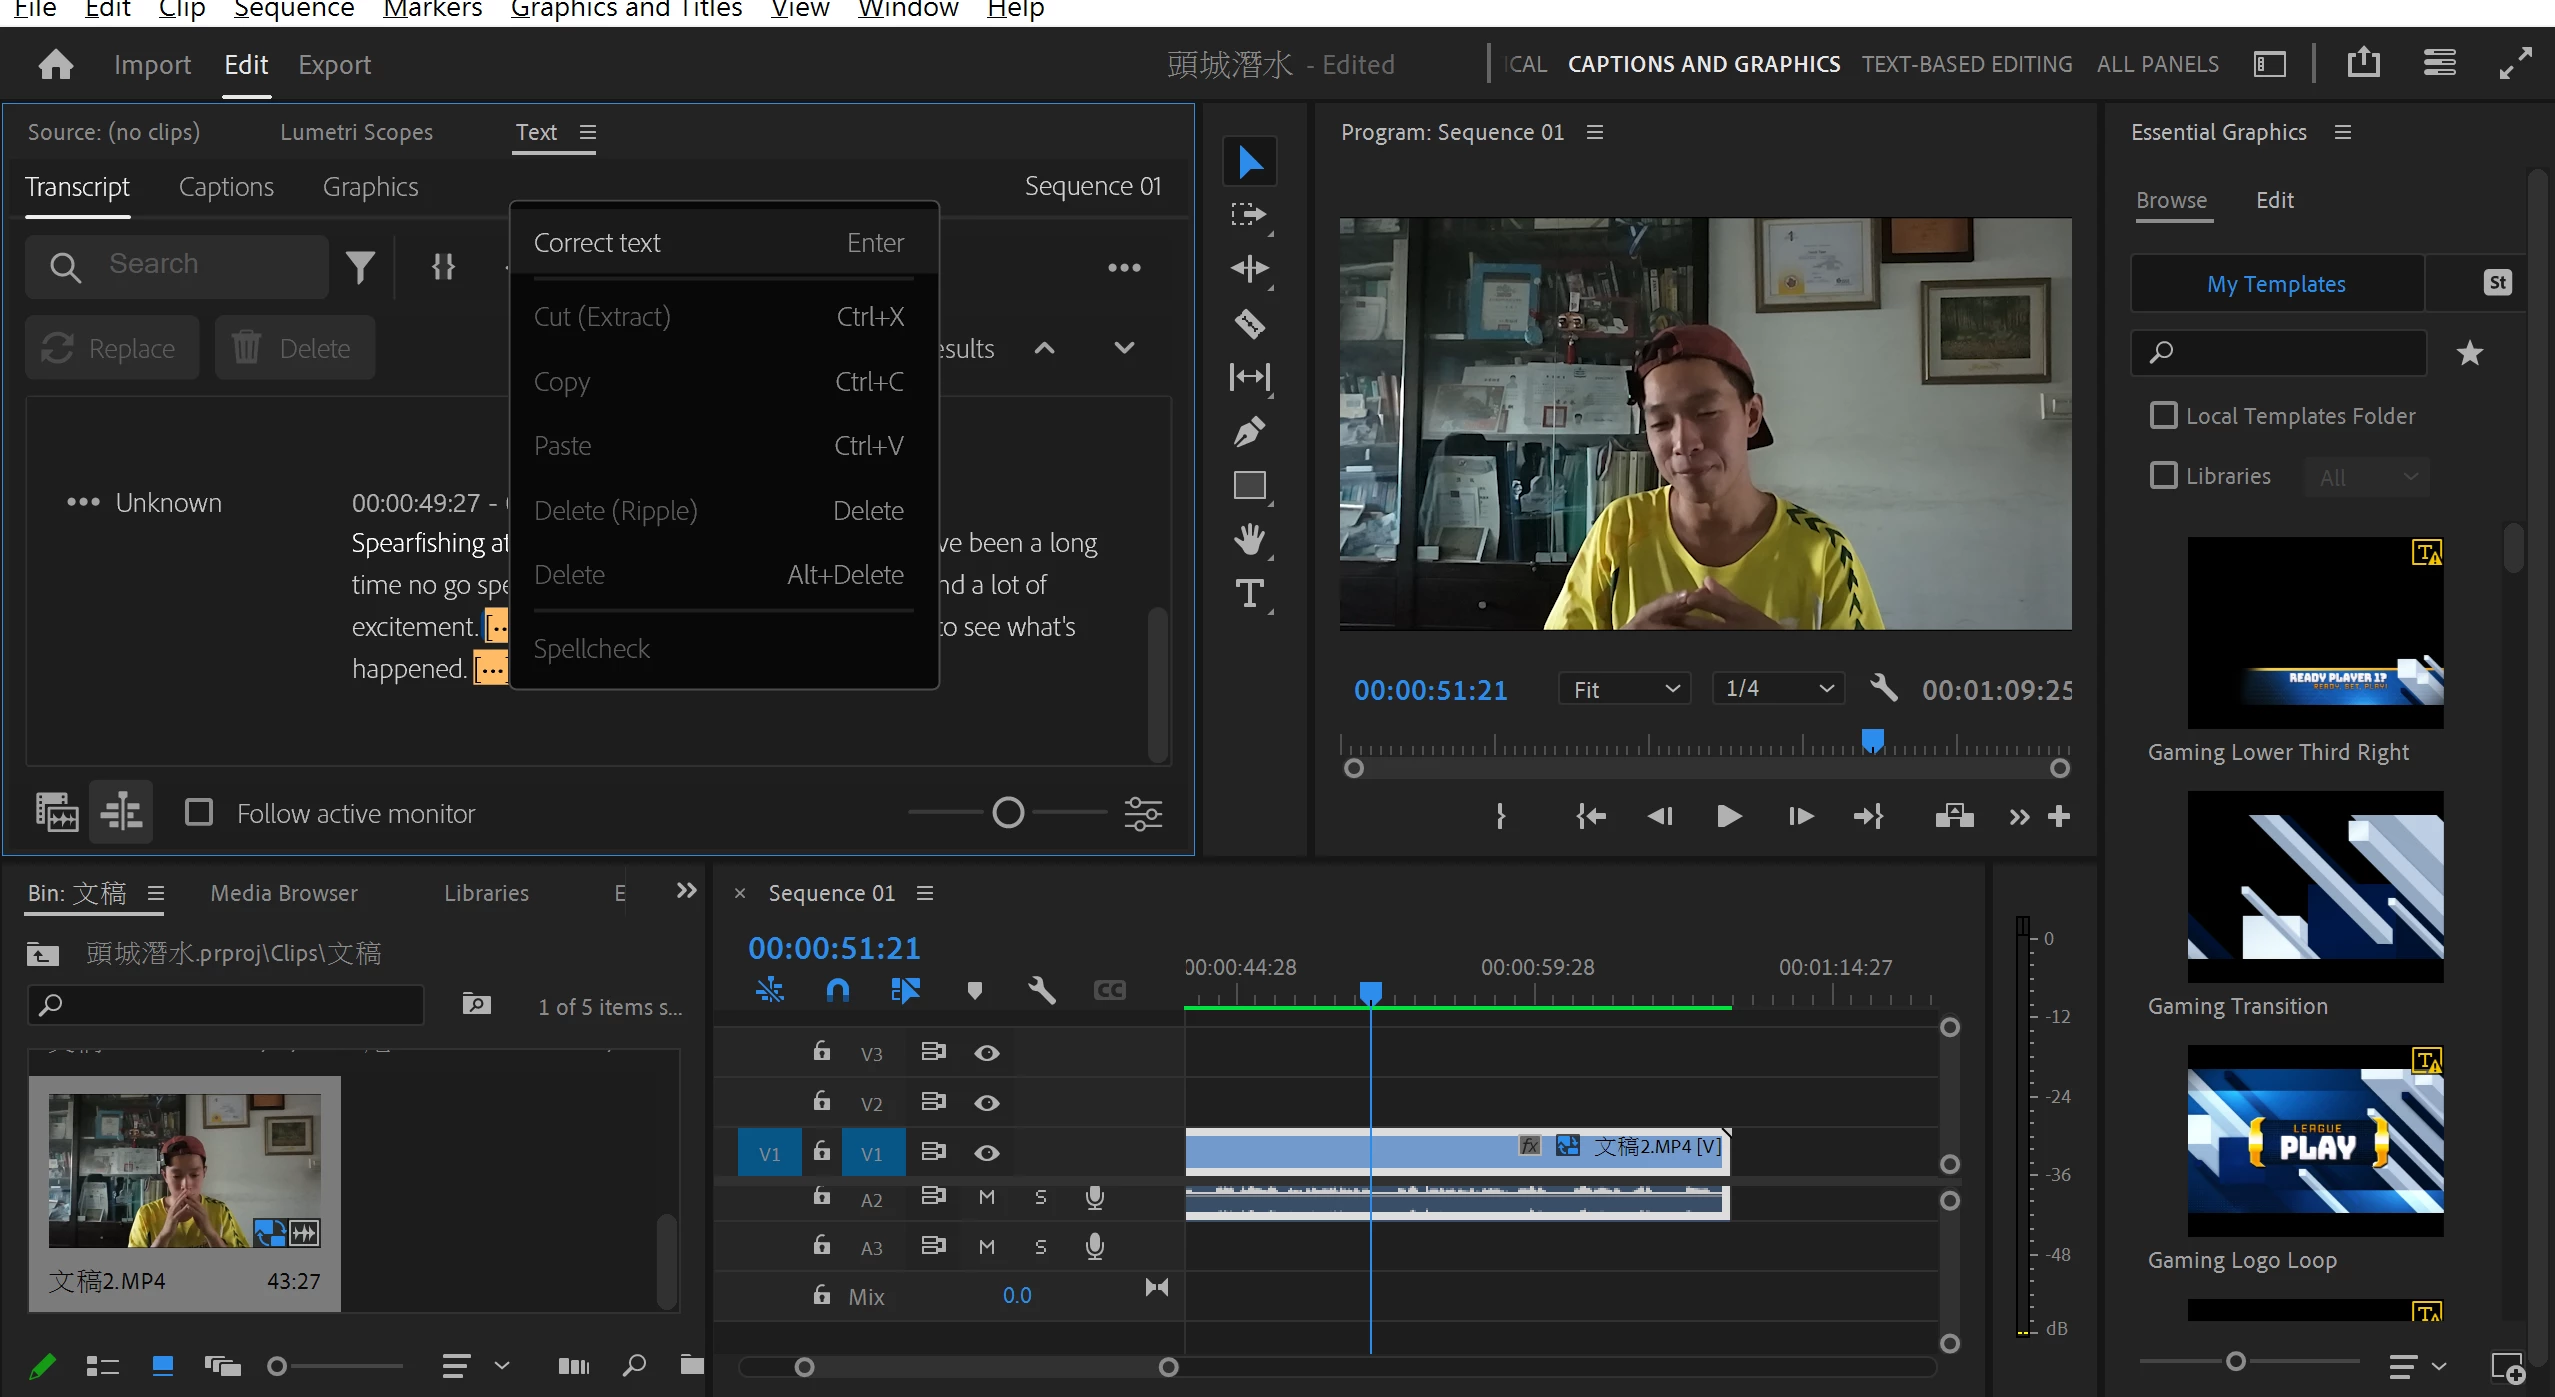Click the transcript filter funnel icon
The width and height of the screenshot is (2555, 1397).
point(360,266)
